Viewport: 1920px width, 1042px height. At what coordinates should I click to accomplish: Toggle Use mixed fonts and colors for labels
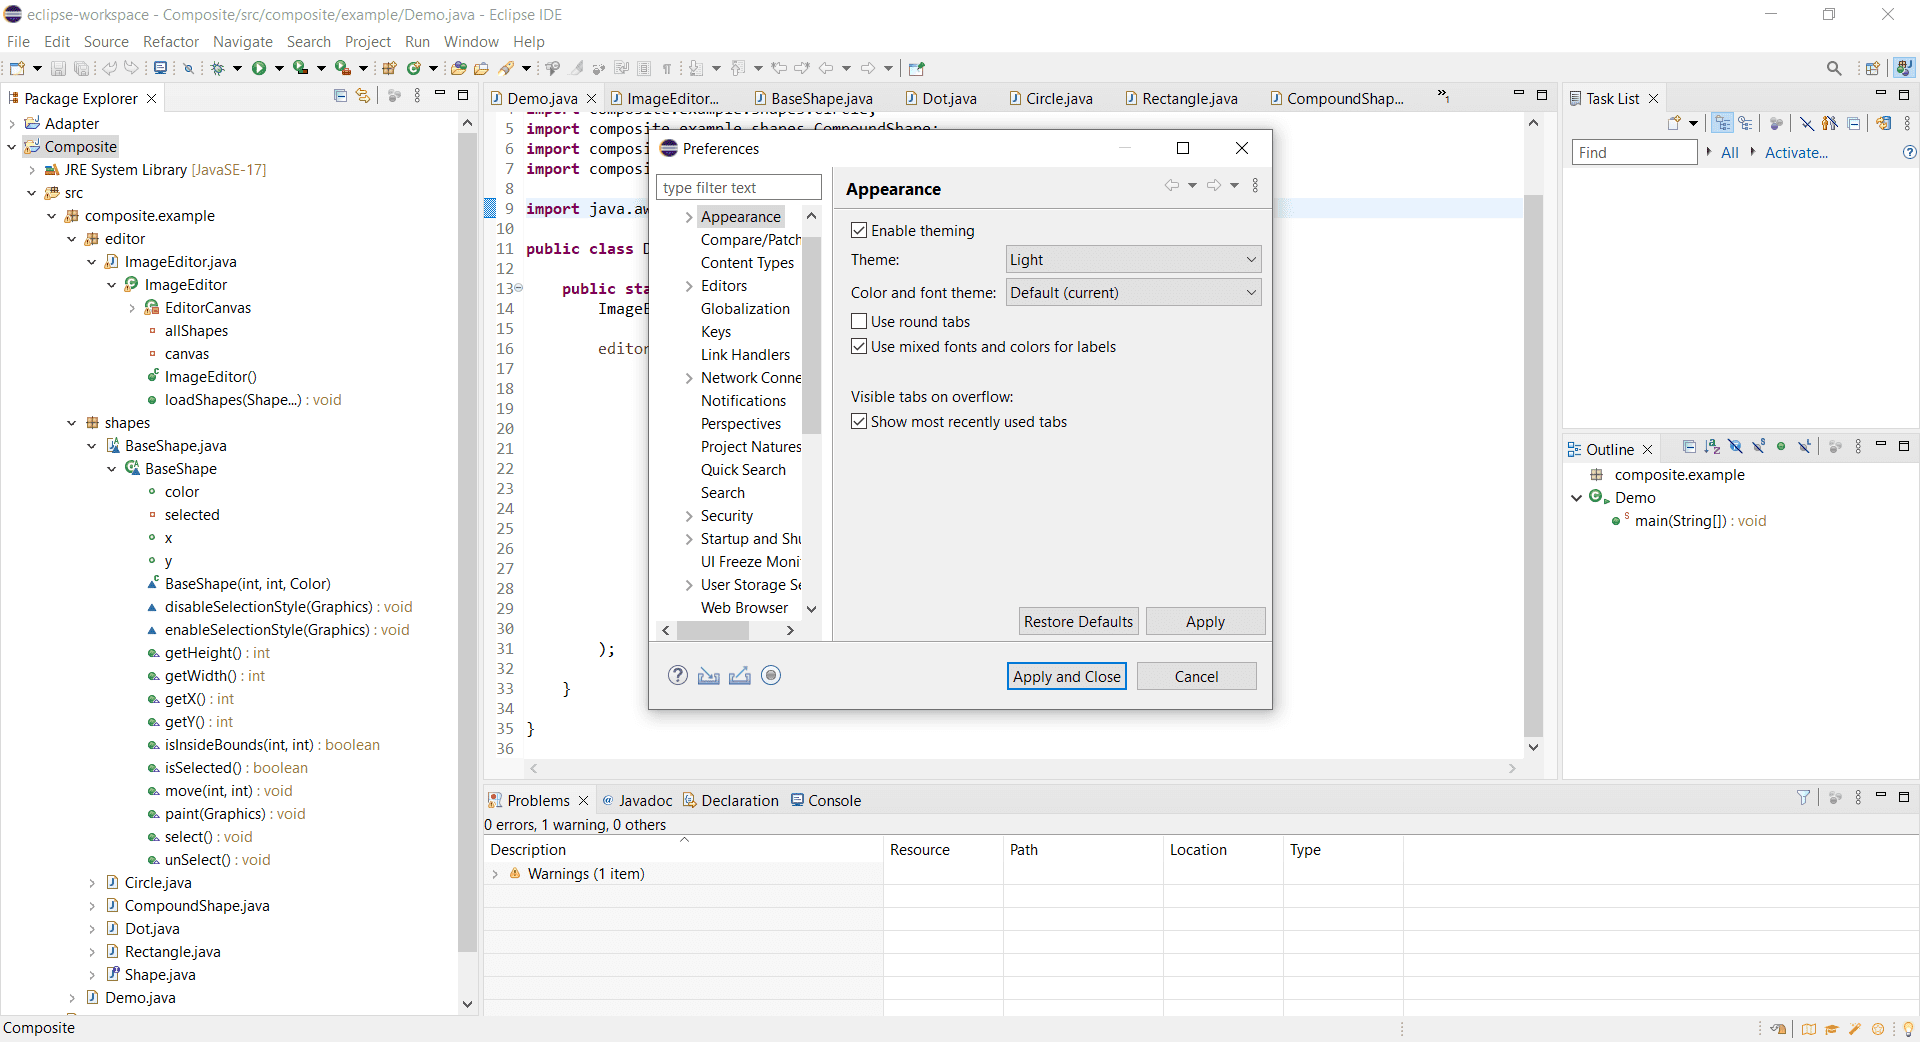click(x=859, y=346)
